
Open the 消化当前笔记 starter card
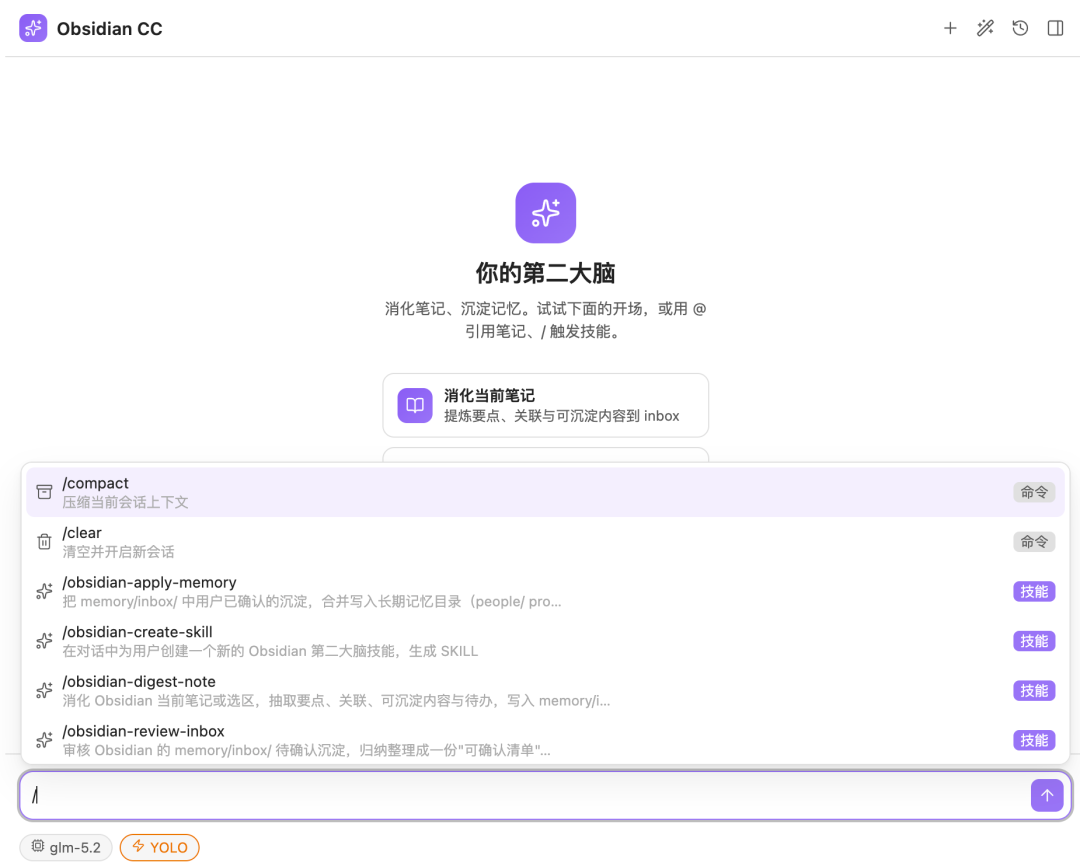pyautogui.click(x=546, y=405)
